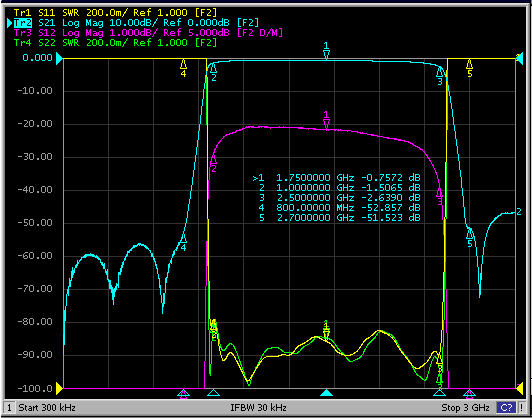Select the Tr4 S22 SWR trace label
The height and width of the screenshot is (418, 532).
click(x=115, y=43)
